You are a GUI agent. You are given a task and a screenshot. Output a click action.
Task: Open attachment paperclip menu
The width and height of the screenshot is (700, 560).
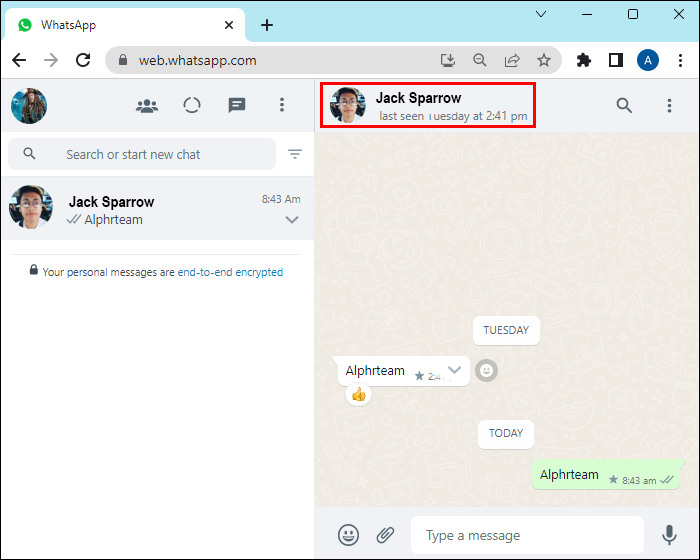(385, 535)
